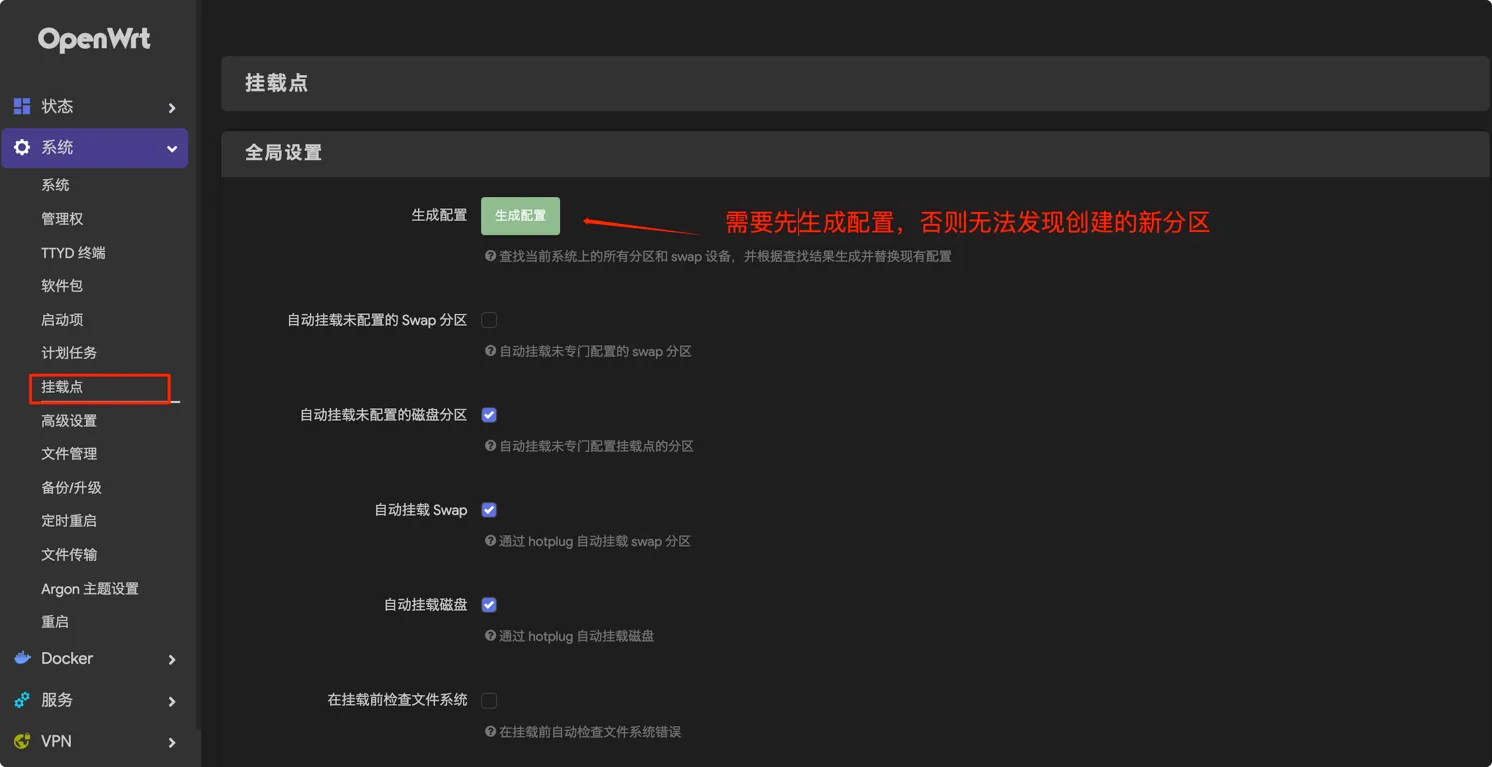Click help icon under 生成配置 button
Screen dimensions: 1492x767
pyautogui.click(x=491, y=256)
